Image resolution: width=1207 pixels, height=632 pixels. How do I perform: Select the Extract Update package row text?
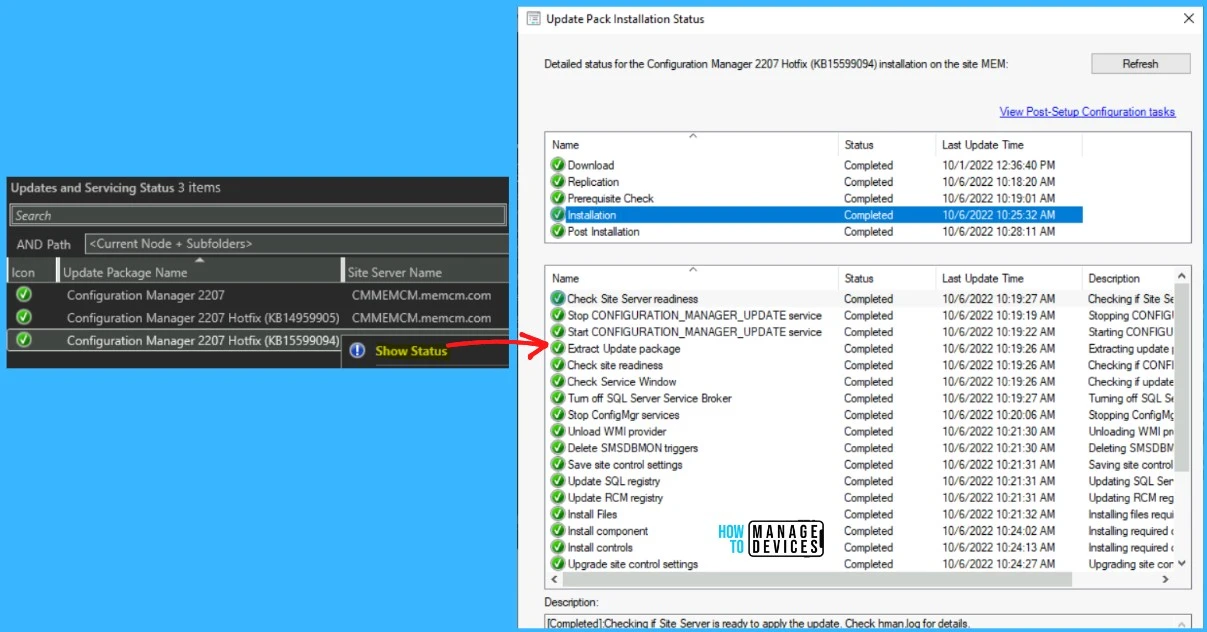624,348
